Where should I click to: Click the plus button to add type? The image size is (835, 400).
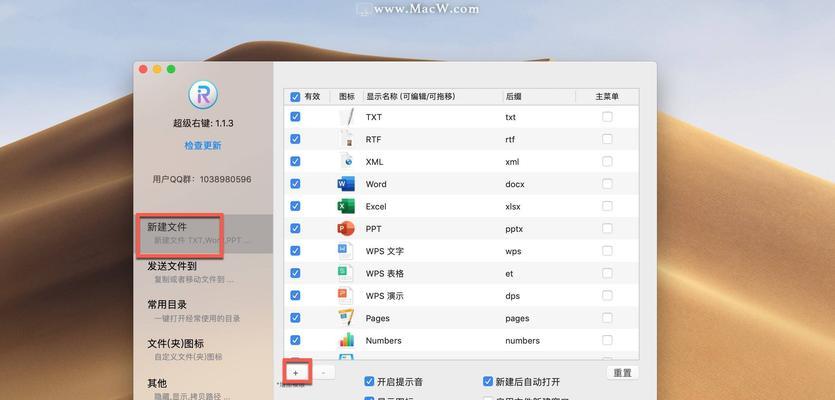point(296,373)
